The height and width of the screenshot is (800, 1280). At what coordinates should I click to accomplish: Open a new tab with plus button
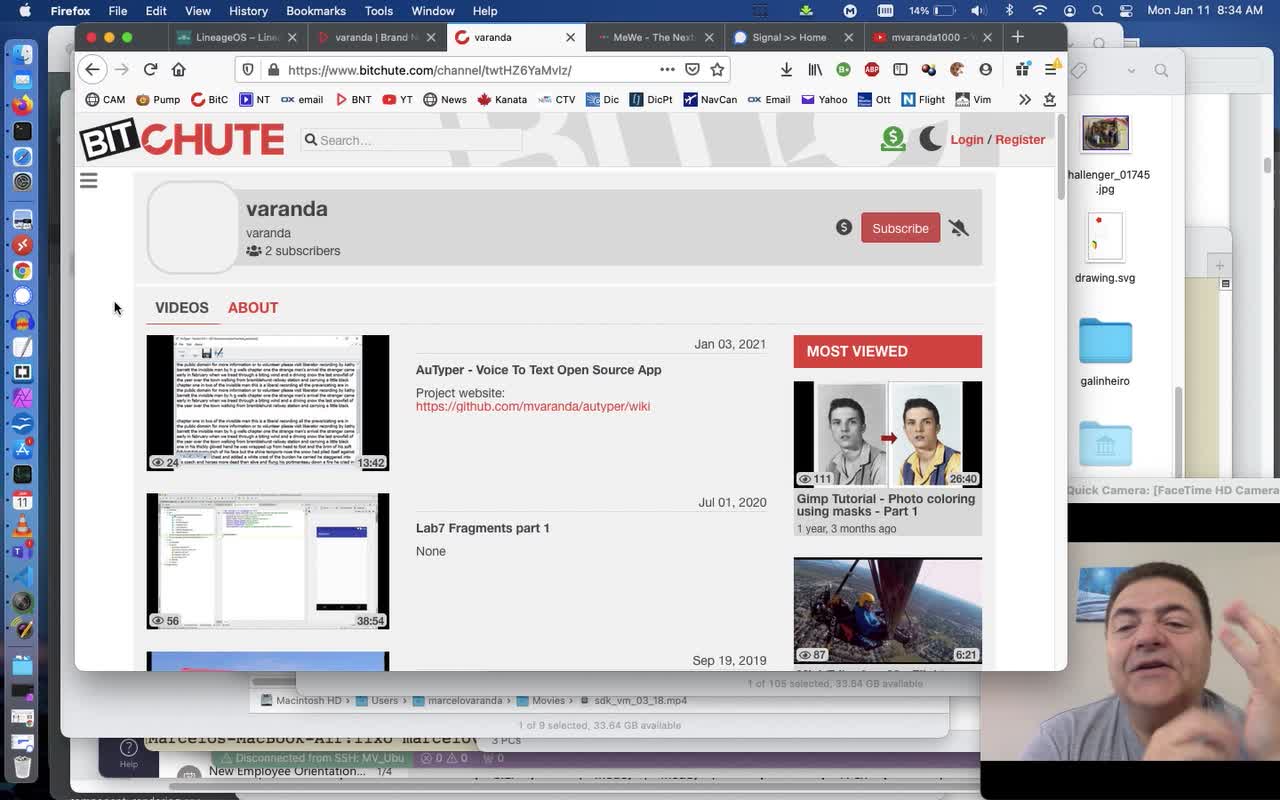1017,37
